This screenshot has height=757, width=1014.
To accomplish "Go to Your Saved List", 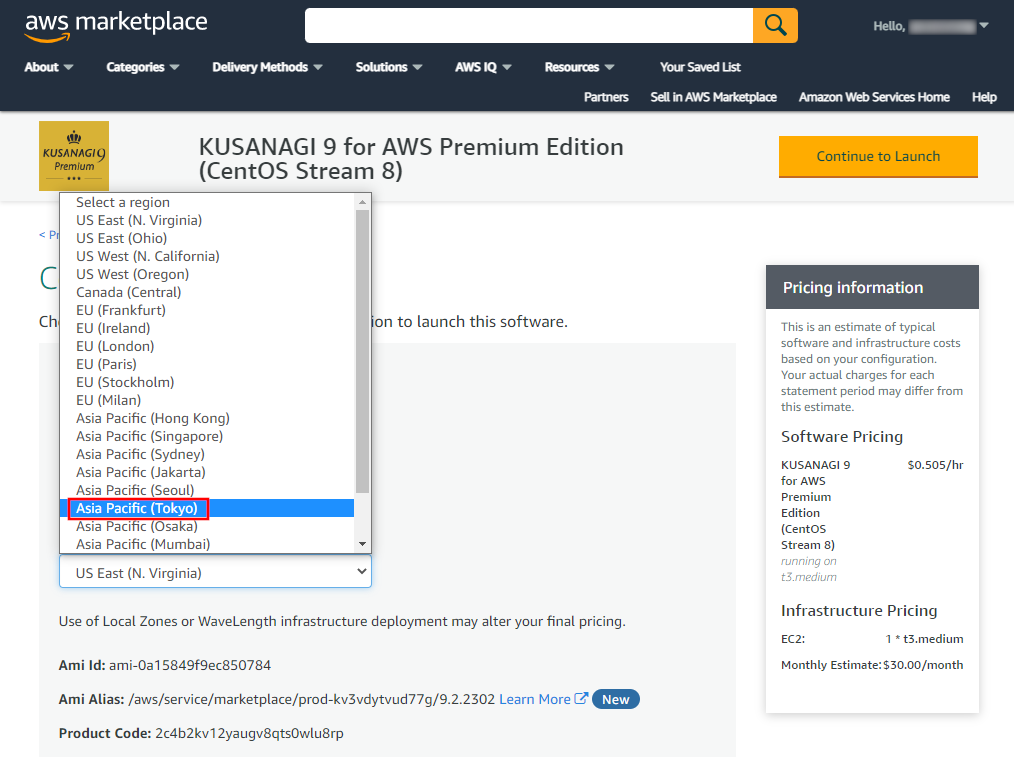I will [x=700, y=67].
